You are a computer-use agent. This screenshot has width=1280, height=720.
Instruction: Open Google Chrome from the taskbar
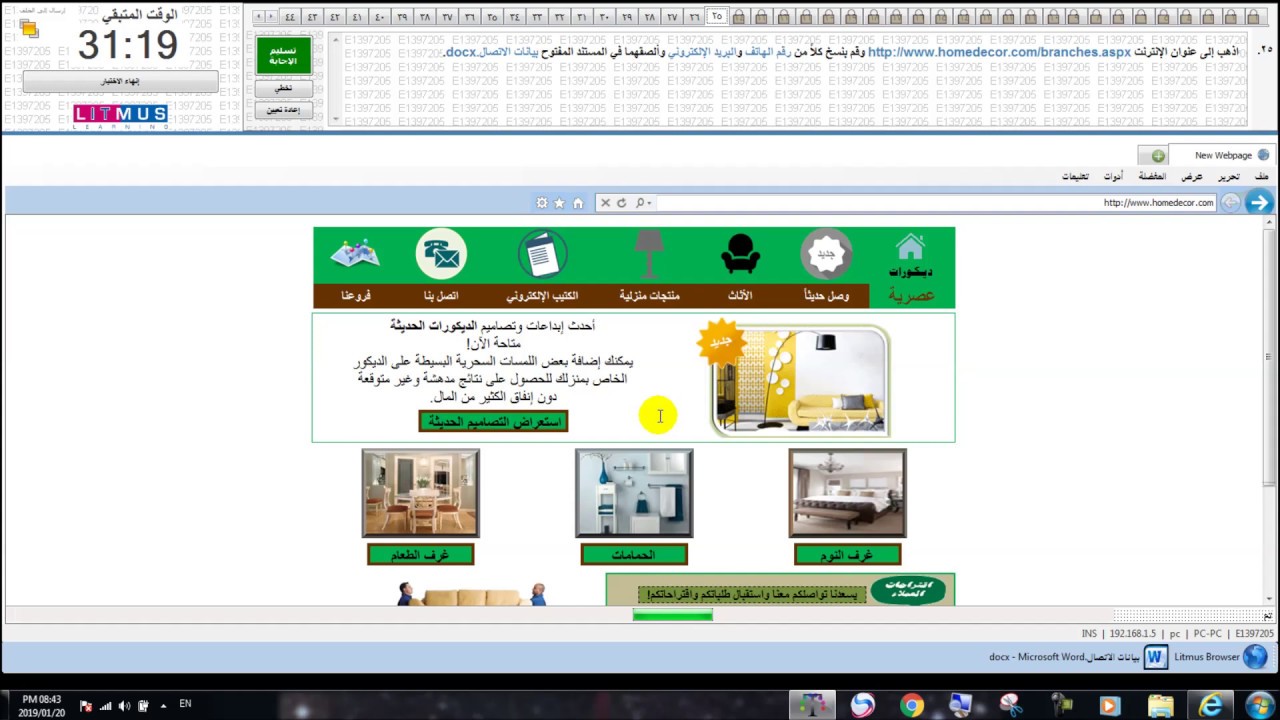912,706
